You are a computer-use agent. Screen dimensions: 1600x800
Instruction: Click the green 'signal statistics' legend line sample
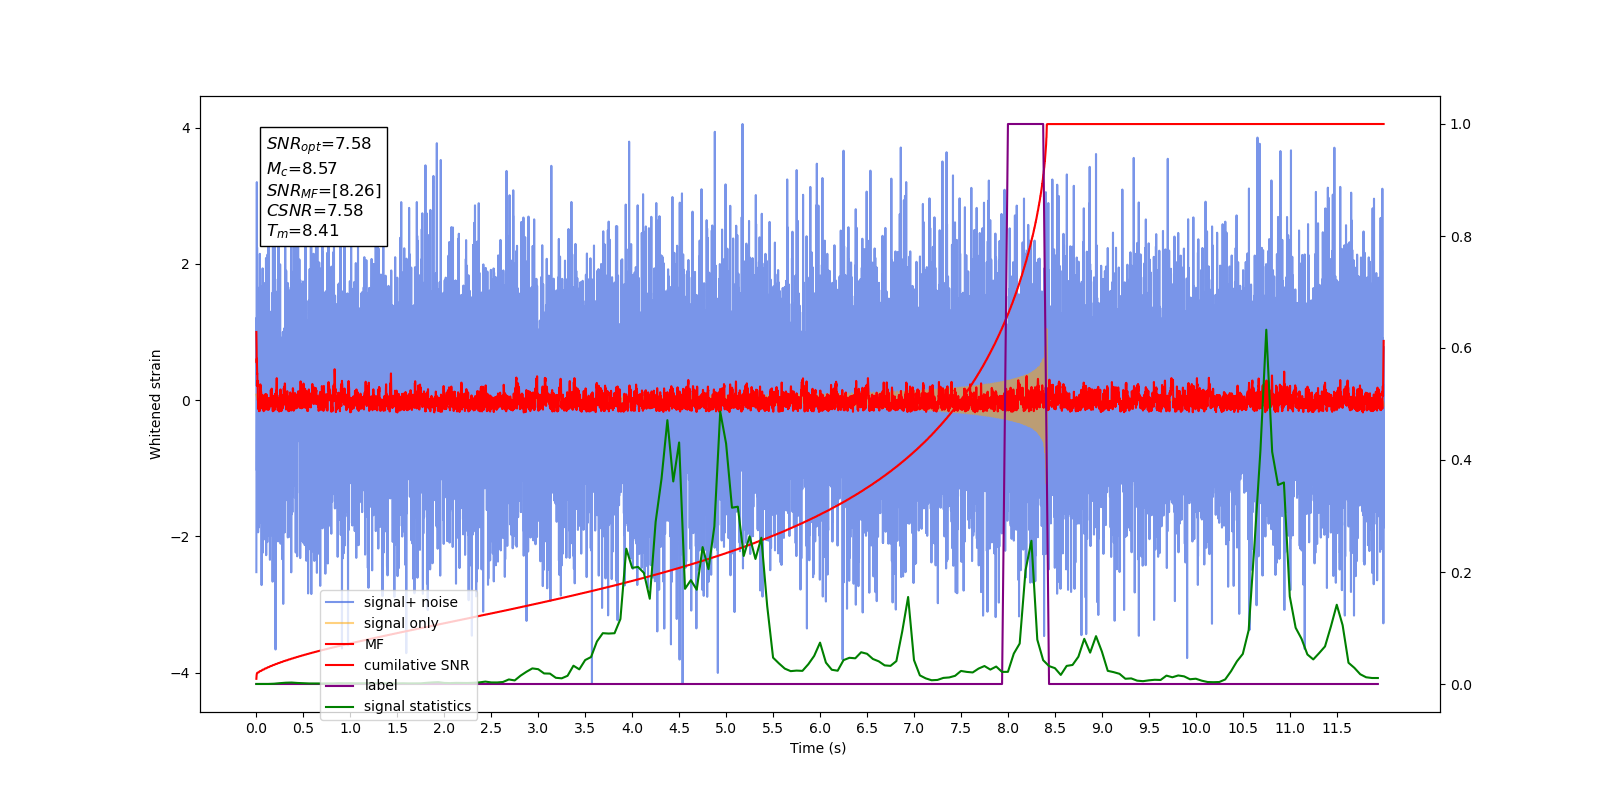click(340, 706)
